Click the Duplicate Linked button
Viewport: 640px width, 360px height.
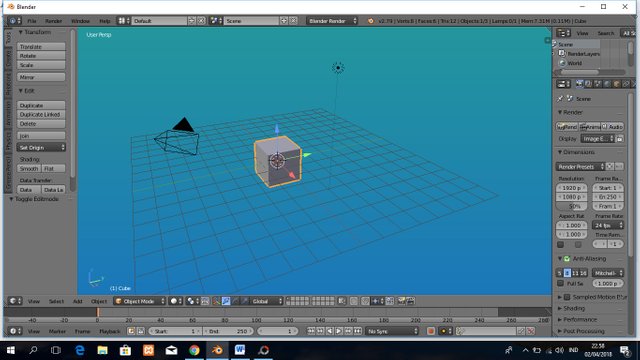(x=41, y=115)
